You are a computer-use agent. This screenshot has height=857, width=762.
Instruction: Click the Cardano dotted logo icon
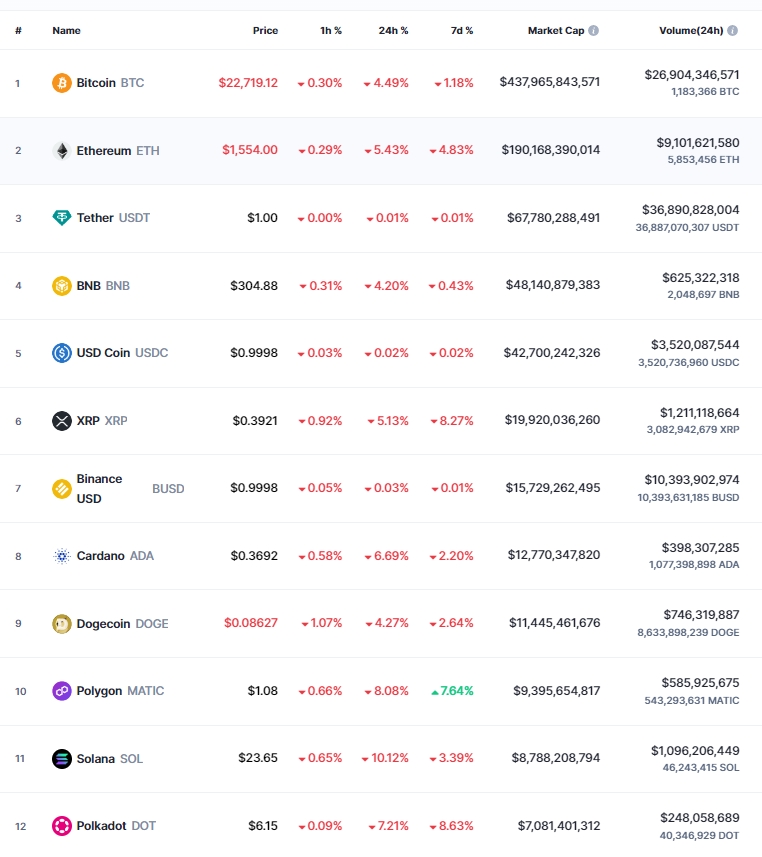62,556
